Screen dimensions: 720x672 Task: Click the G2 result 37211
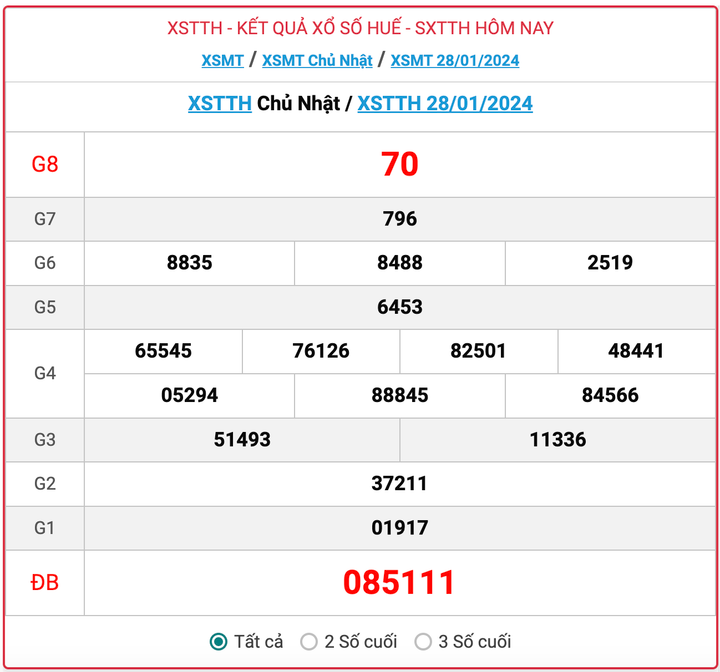[x=399, y=483]
